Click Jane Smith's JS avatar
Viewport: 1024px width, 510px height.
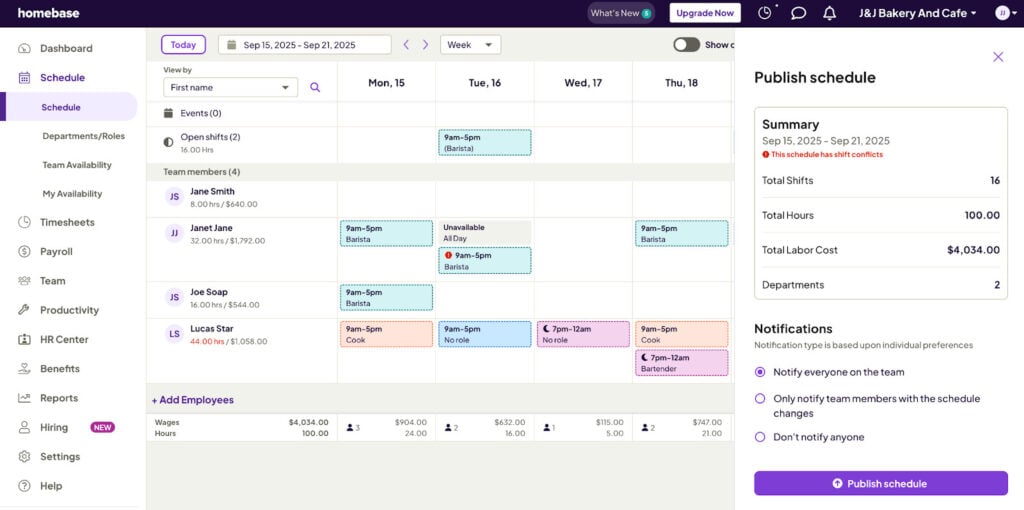point(174,197)
